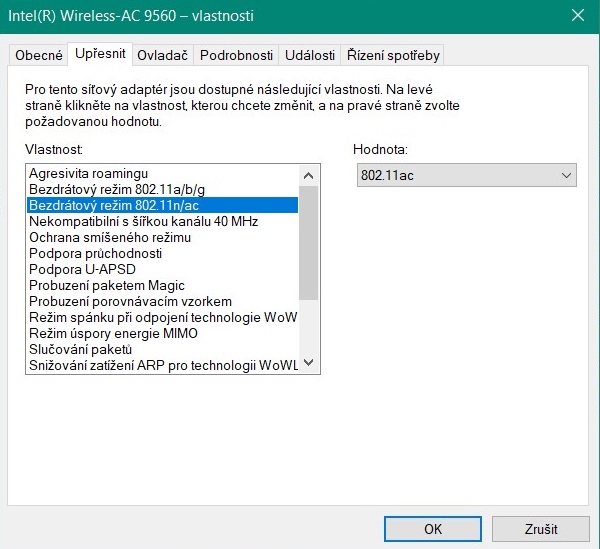
Task: Select Agresivita roamingu property
Action: [88, 173]
